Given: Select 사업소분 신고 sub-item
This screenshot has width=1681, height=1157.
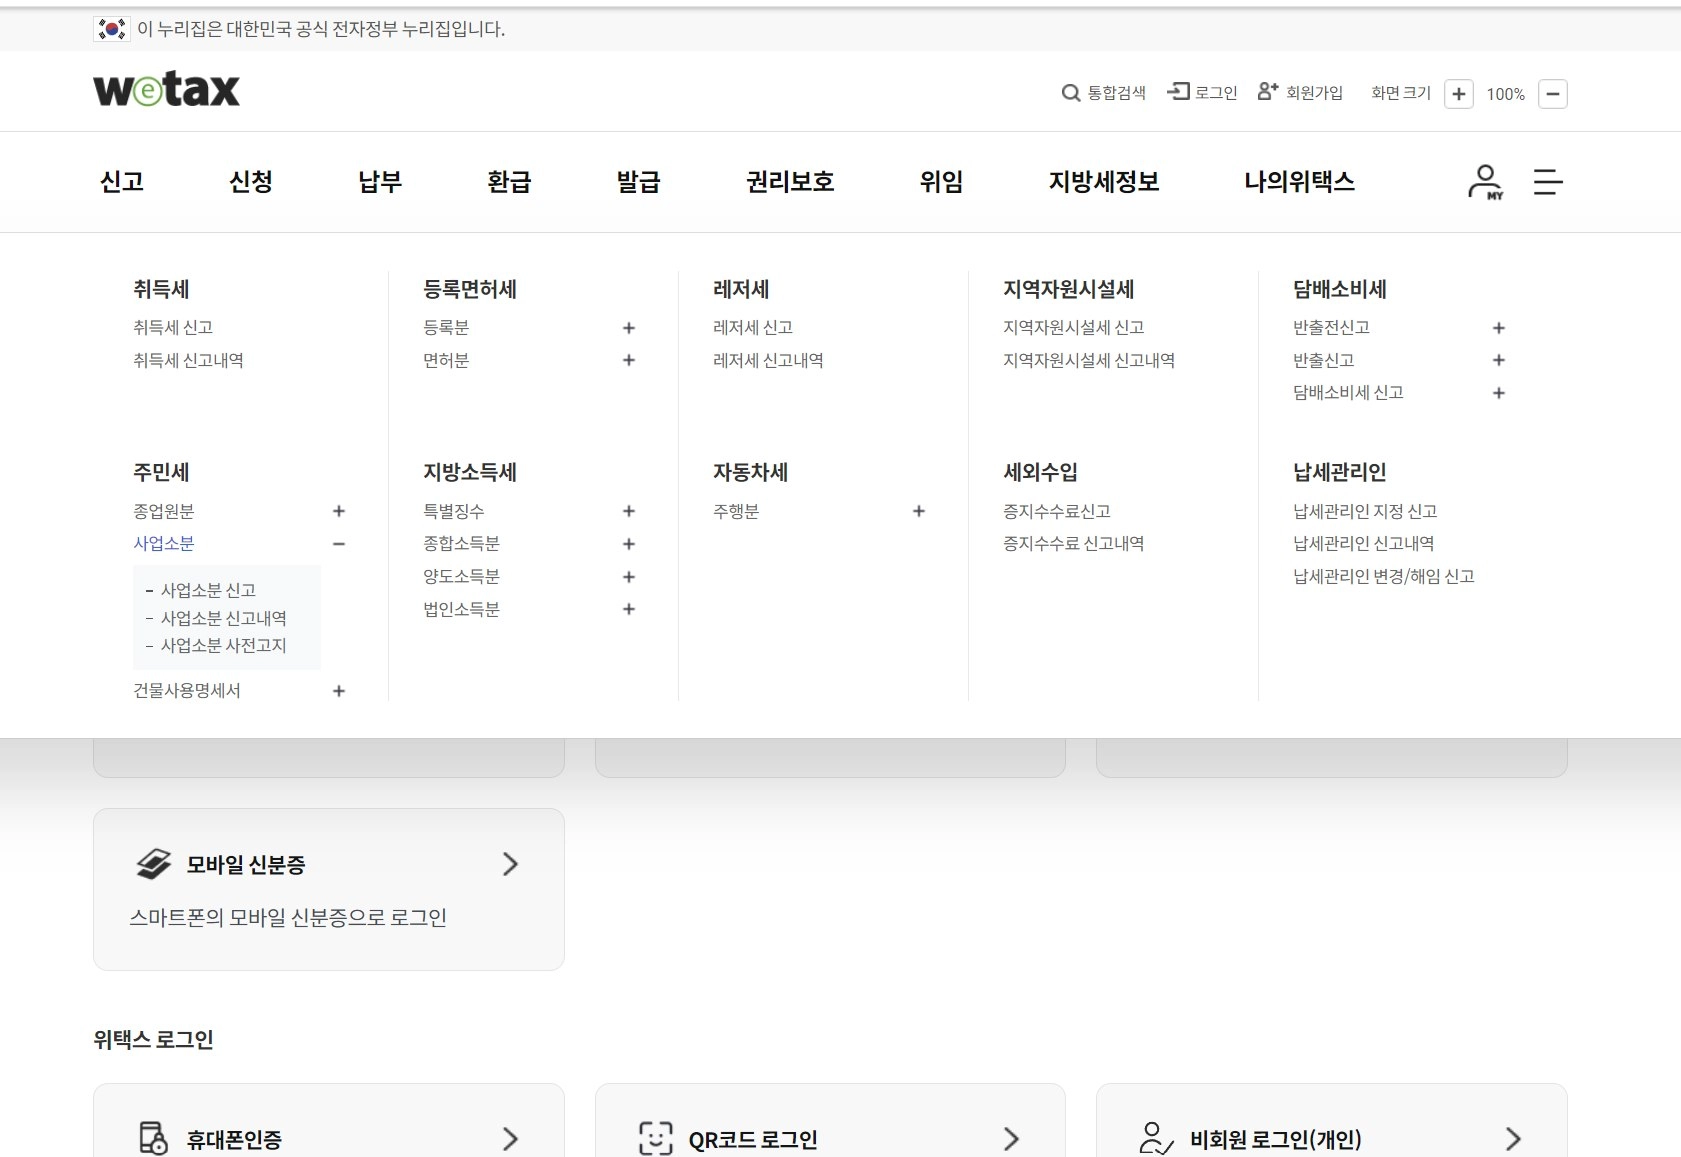Looking at the screenshot, I should click(x=208, y=590).
